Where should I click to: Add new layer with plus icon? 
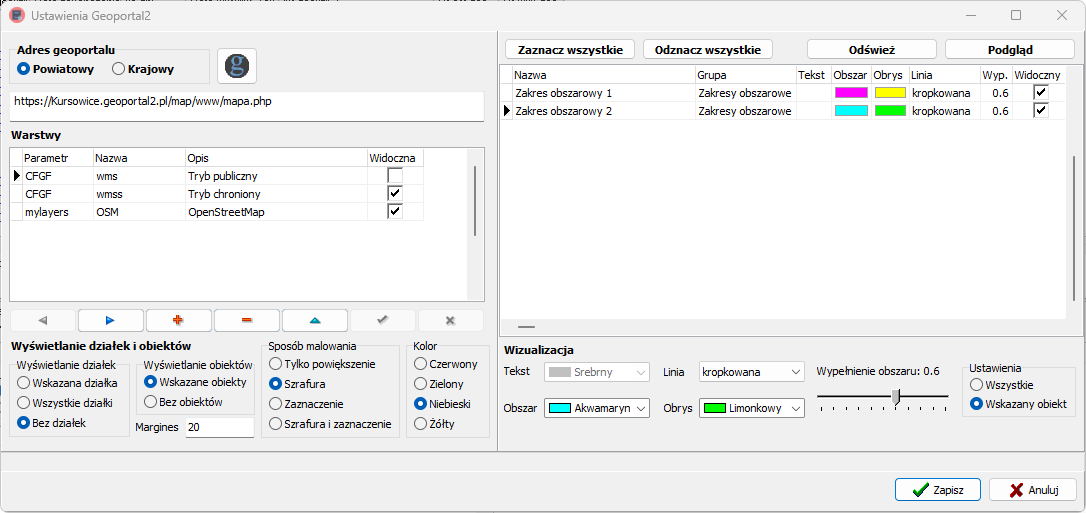click(x=179, y=321)
